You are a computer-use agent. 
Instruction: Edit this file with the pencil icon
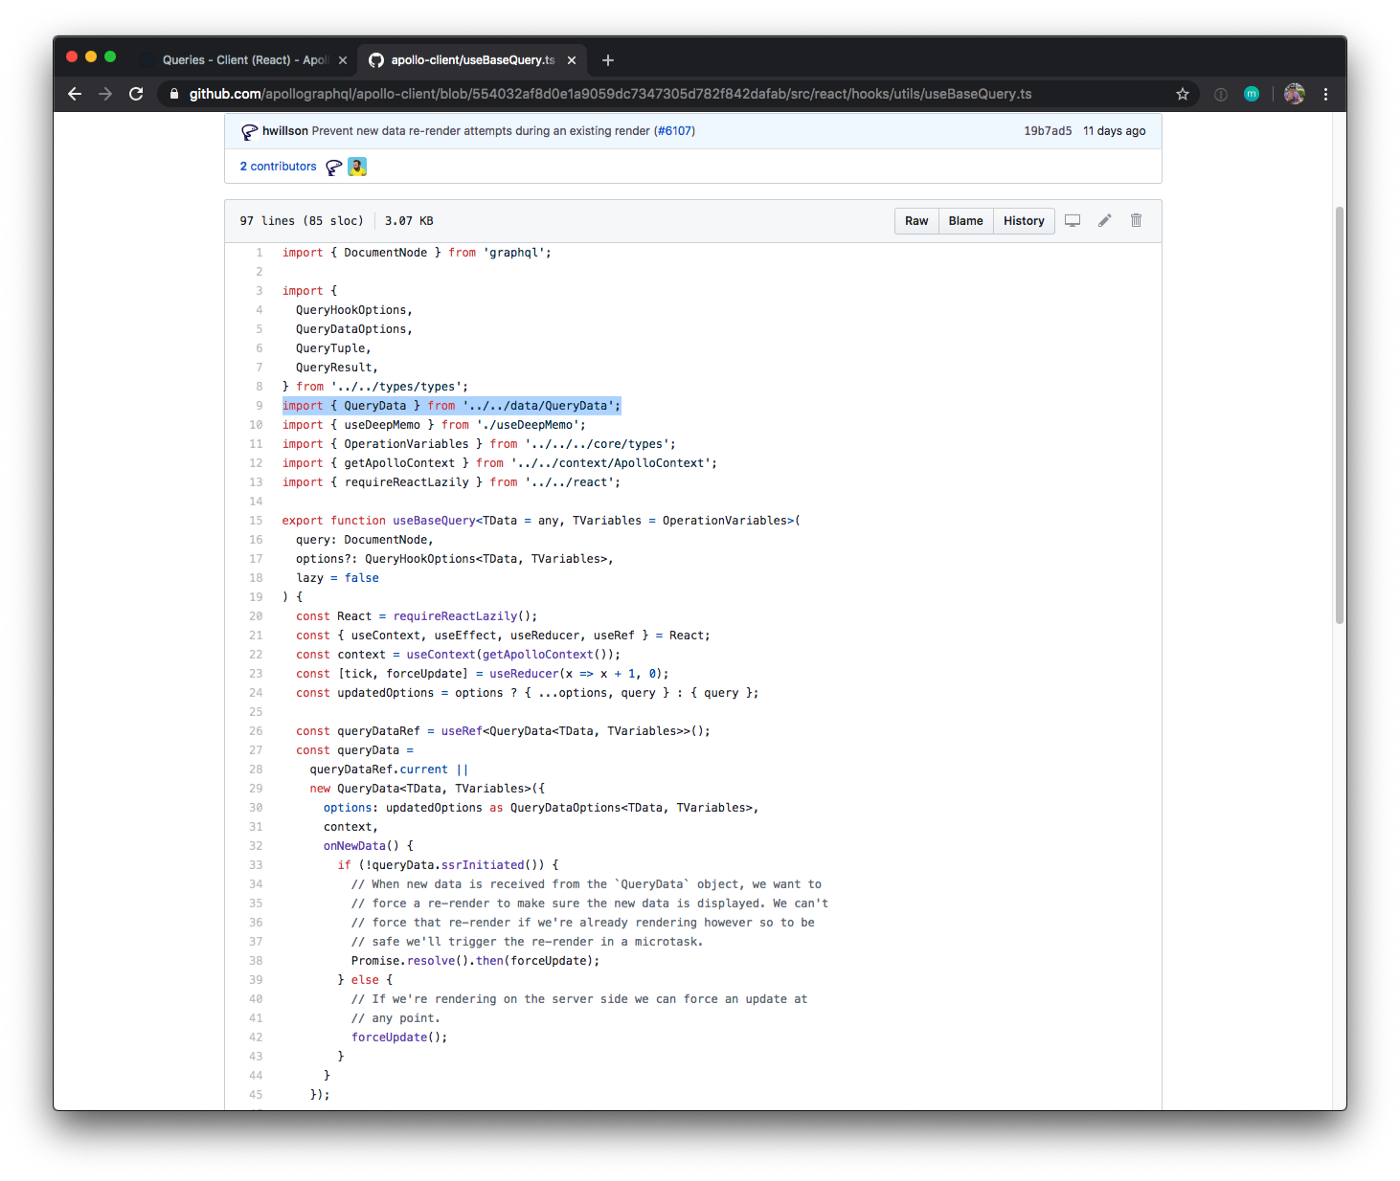pos(1105,221)
